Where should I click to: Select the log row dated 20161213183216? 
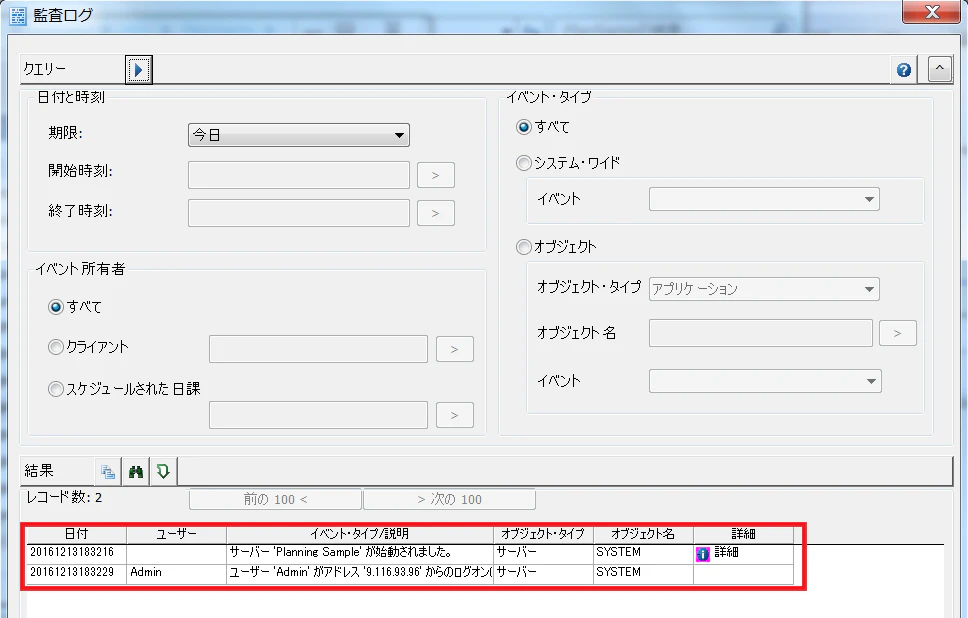[x=410, y=553]
